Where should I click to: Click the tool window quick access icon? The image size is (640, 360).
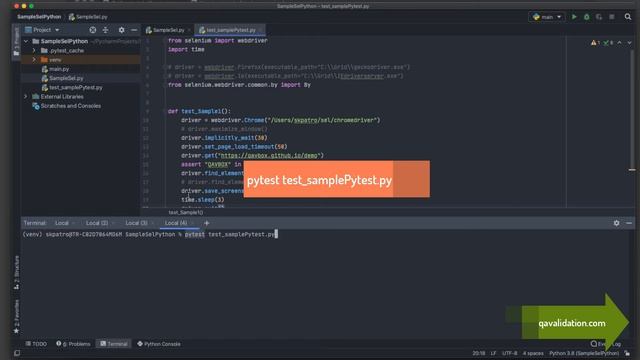tap(17, 353)
